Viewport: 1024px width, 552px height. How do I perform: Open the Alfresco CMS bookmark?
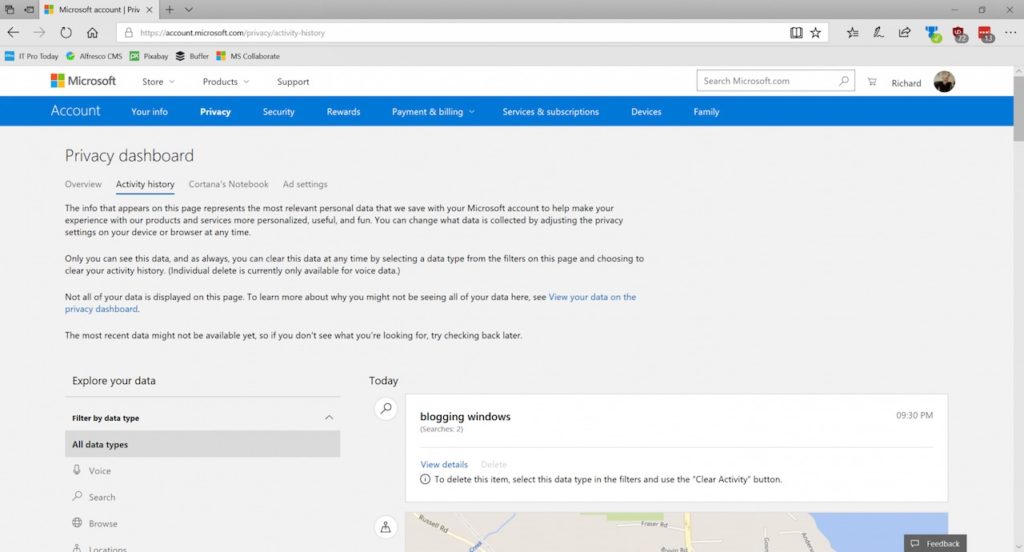pyautogui.click(x=94, y=56)
